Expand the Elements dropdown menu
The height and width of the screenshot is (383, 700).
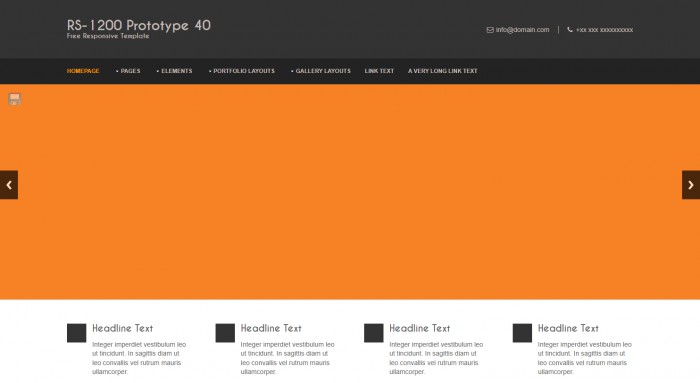175,71
